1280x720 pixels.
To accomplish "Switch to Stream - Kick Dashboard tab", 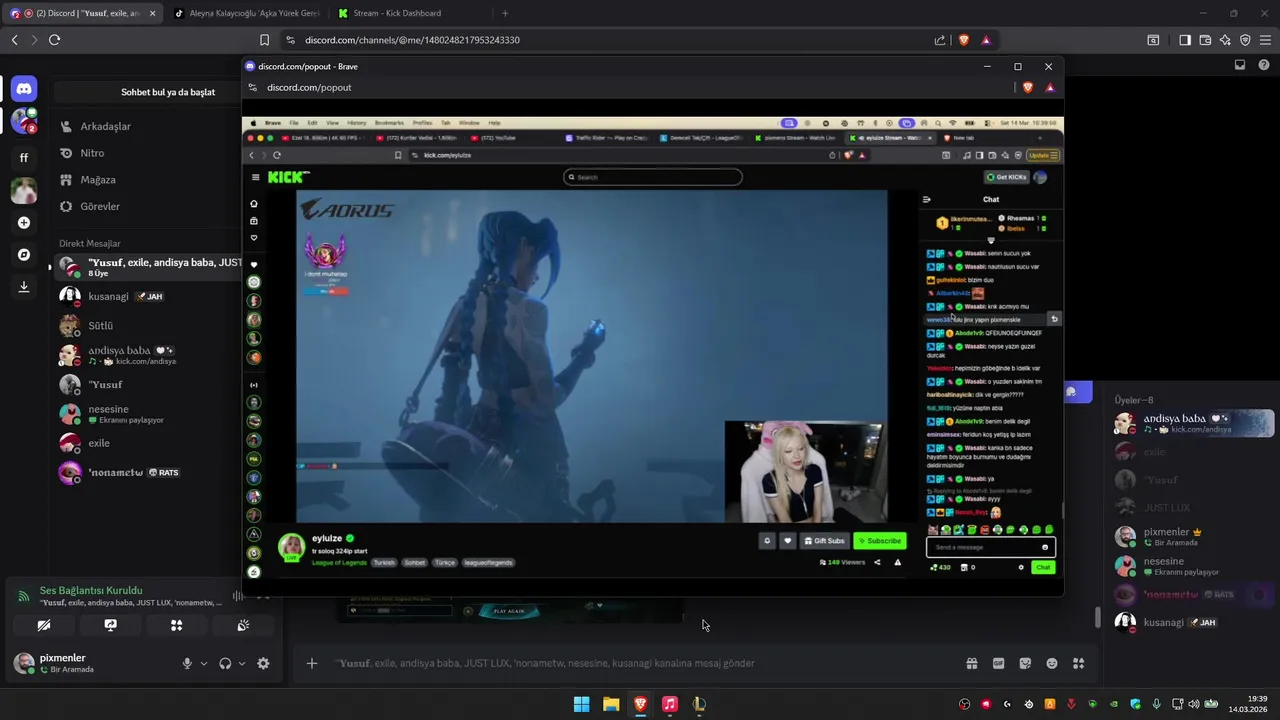I will [x=410, y=13].
